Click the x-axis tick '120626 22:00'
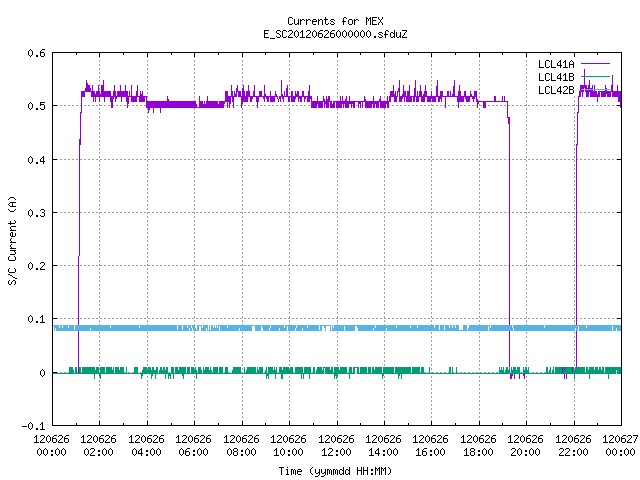The image size is (640, 480). coord(573,446)
